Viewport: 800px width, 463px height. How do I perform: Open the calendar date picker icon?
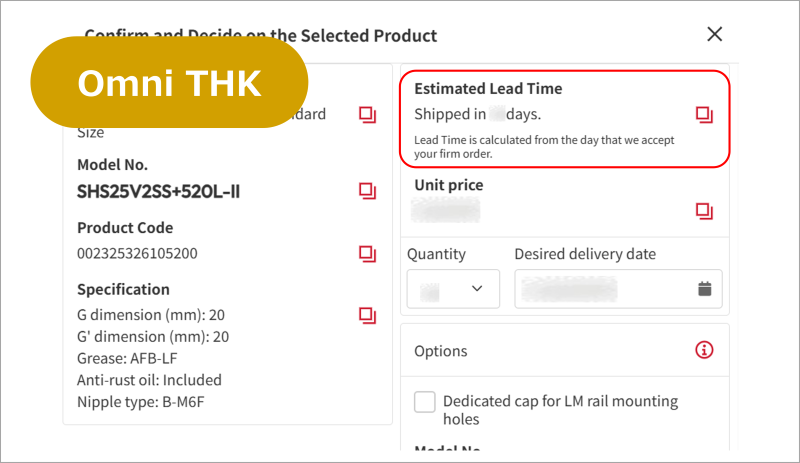pyautogui.click(x=704, y=289)
